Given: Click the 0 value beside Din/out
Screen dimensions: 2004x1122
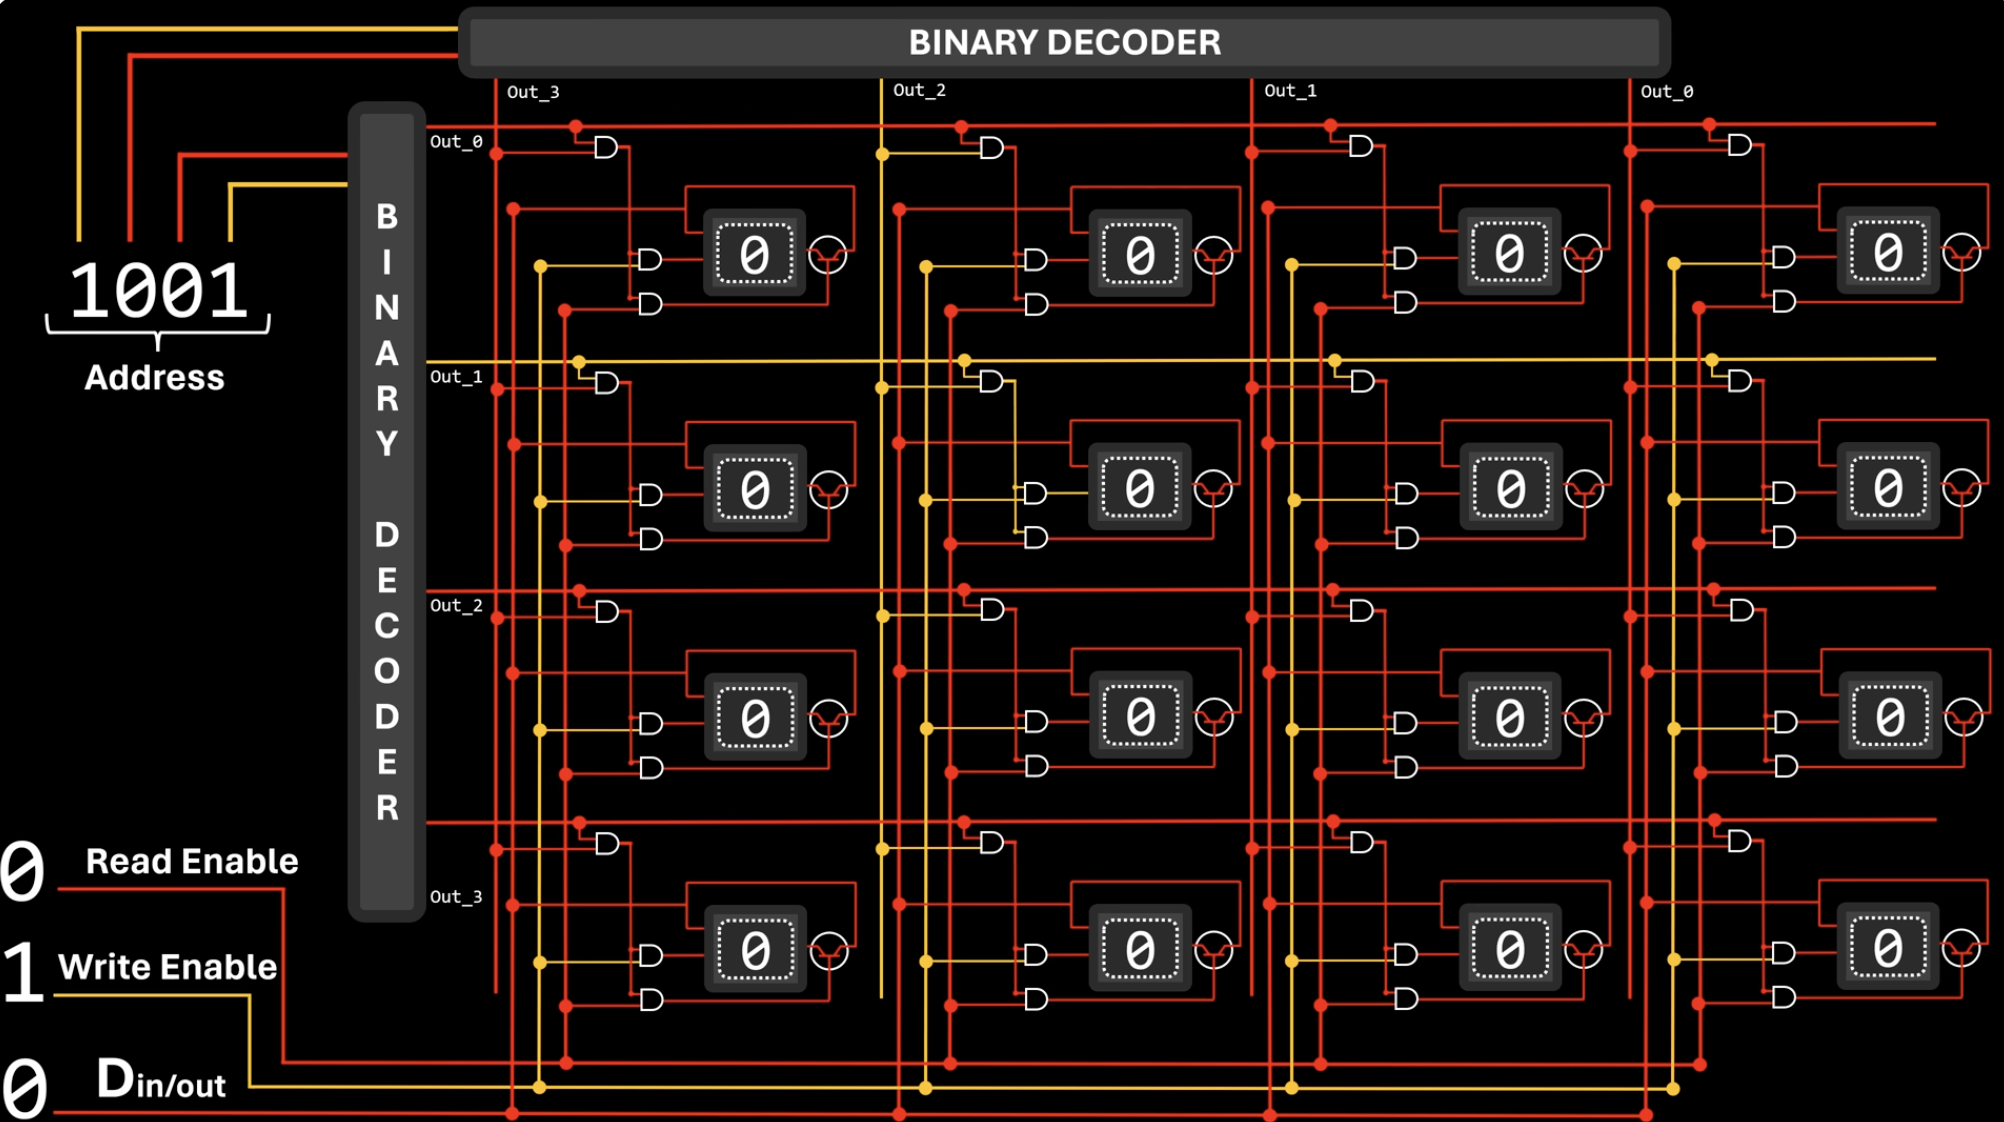Looking at the screenshot, I should click(24, 1087).
